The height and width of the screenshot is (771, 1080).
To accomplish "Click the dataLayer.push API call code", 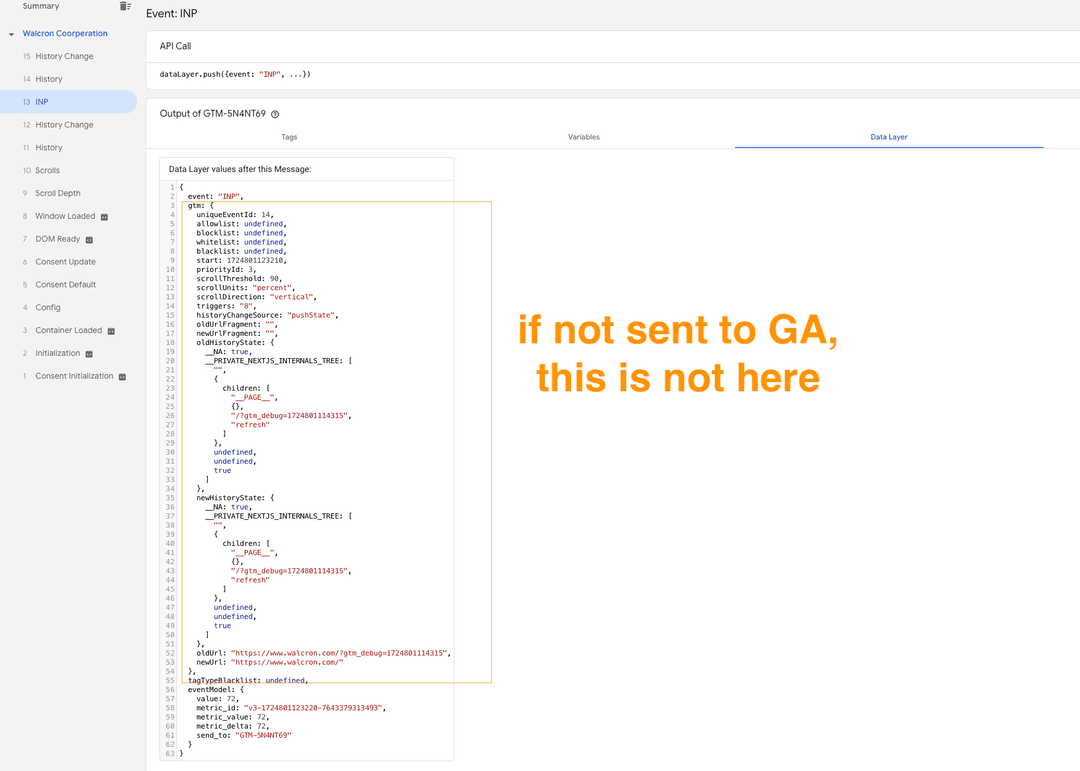I will tap(235, 75).
